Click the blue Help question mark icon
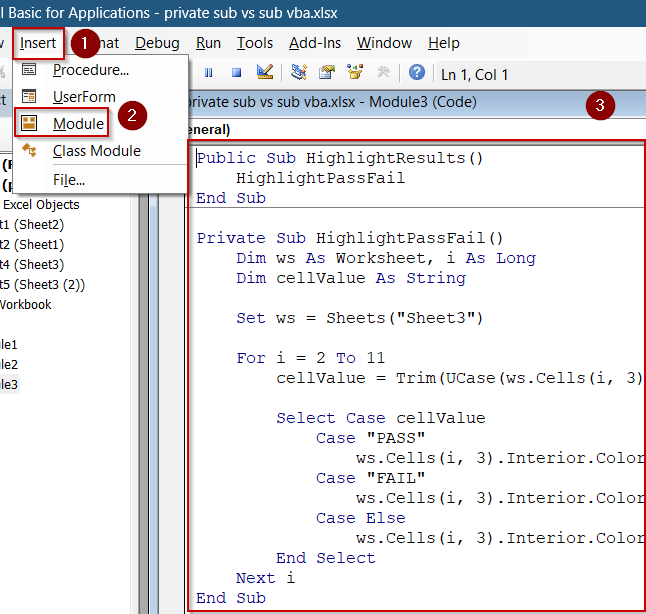The image size is (646, 614). [x=417, y=73]
